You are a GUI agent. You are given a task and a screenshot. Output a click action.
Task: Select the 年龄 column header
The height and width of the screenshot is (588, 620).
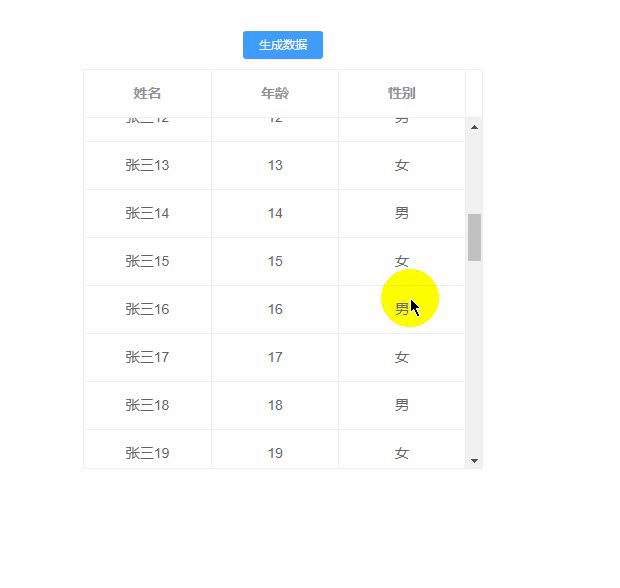tap(275, 94)
